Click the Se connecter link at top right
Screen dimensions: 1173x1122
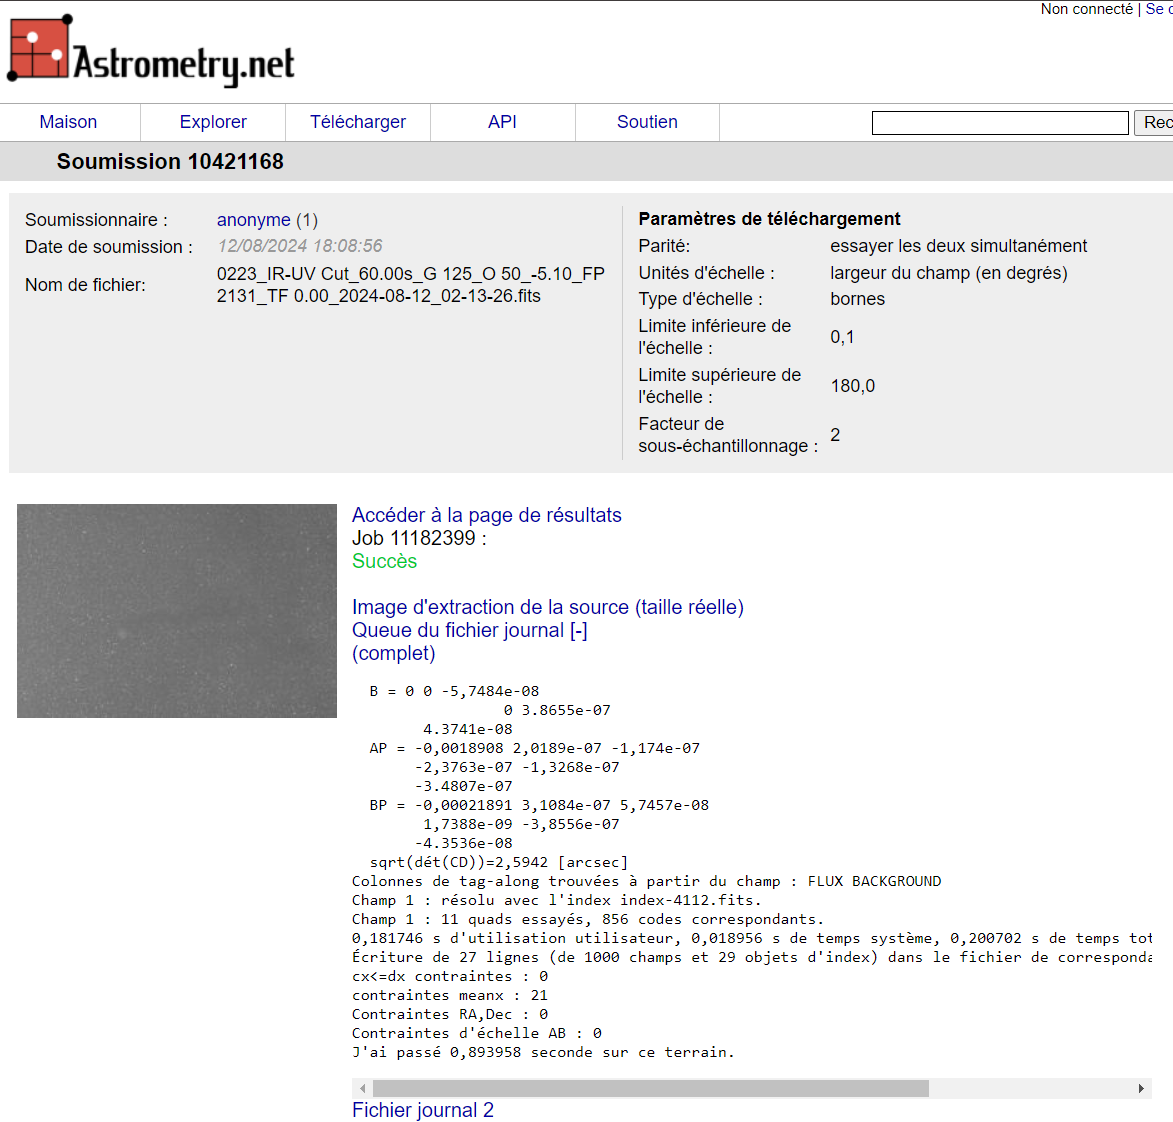[x=1159, y=9]
